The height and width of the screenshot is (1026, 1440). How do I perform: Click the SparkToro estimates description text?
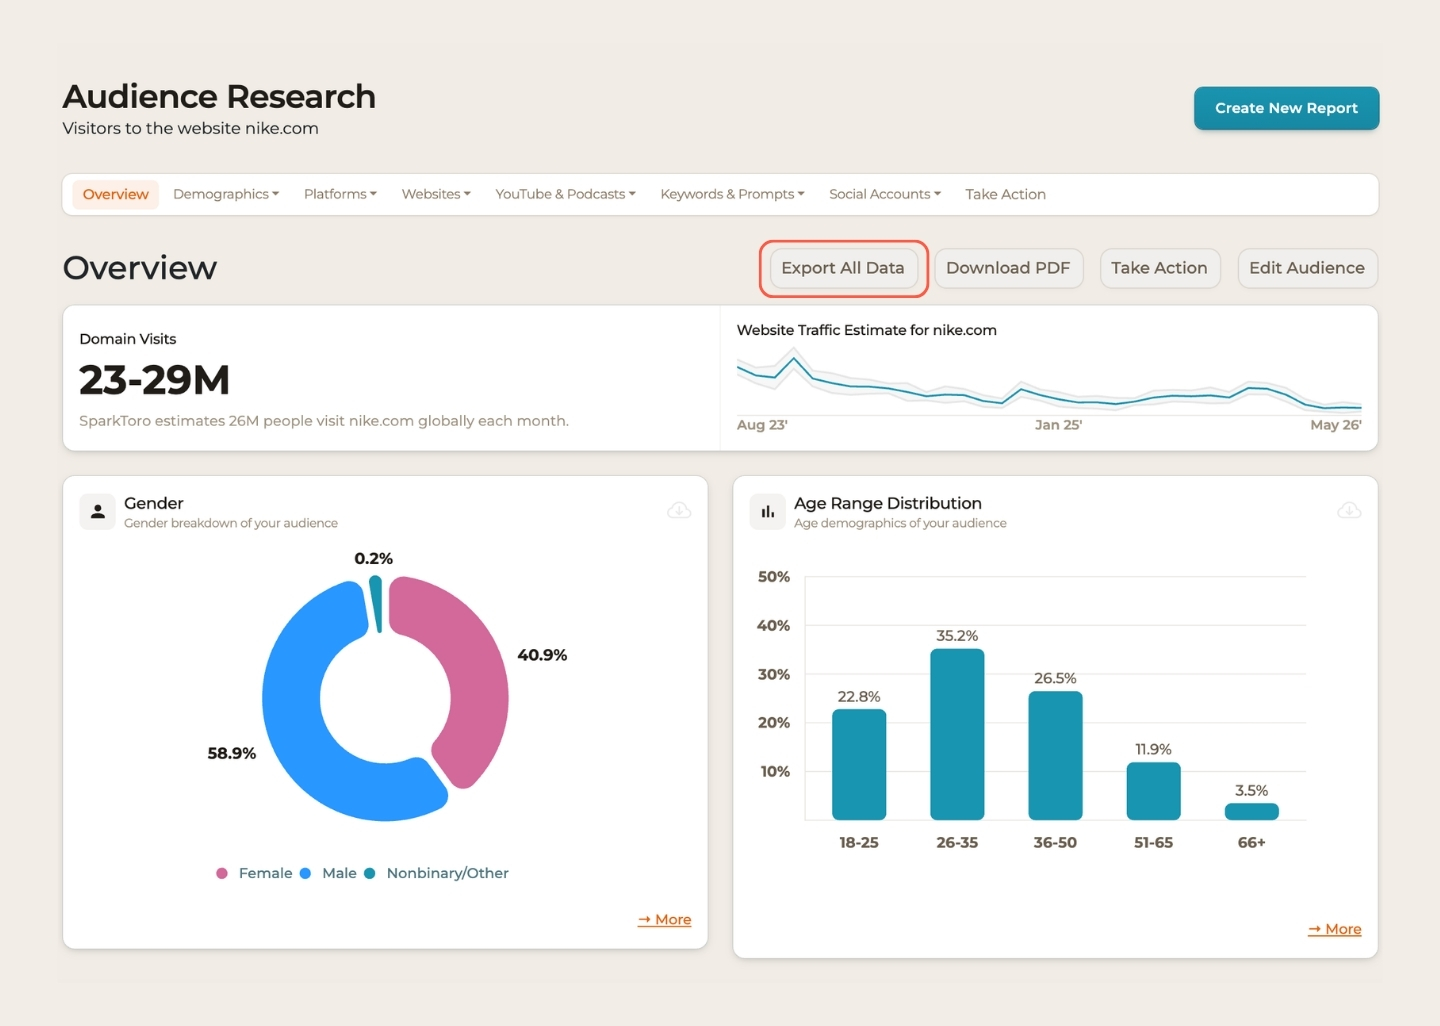point(324,421)
